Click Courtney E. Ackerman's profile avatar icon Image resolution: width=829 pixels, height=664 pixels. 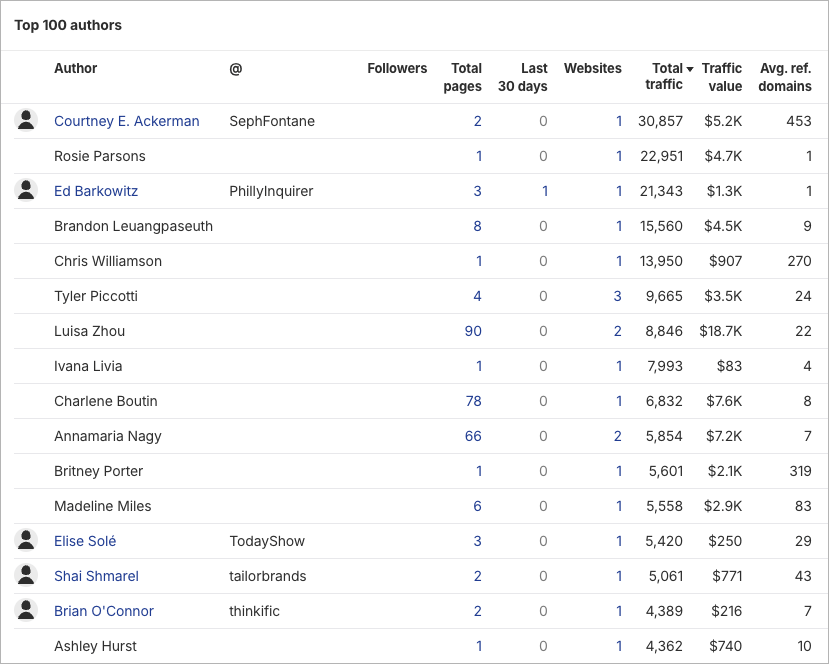(26, 120)
